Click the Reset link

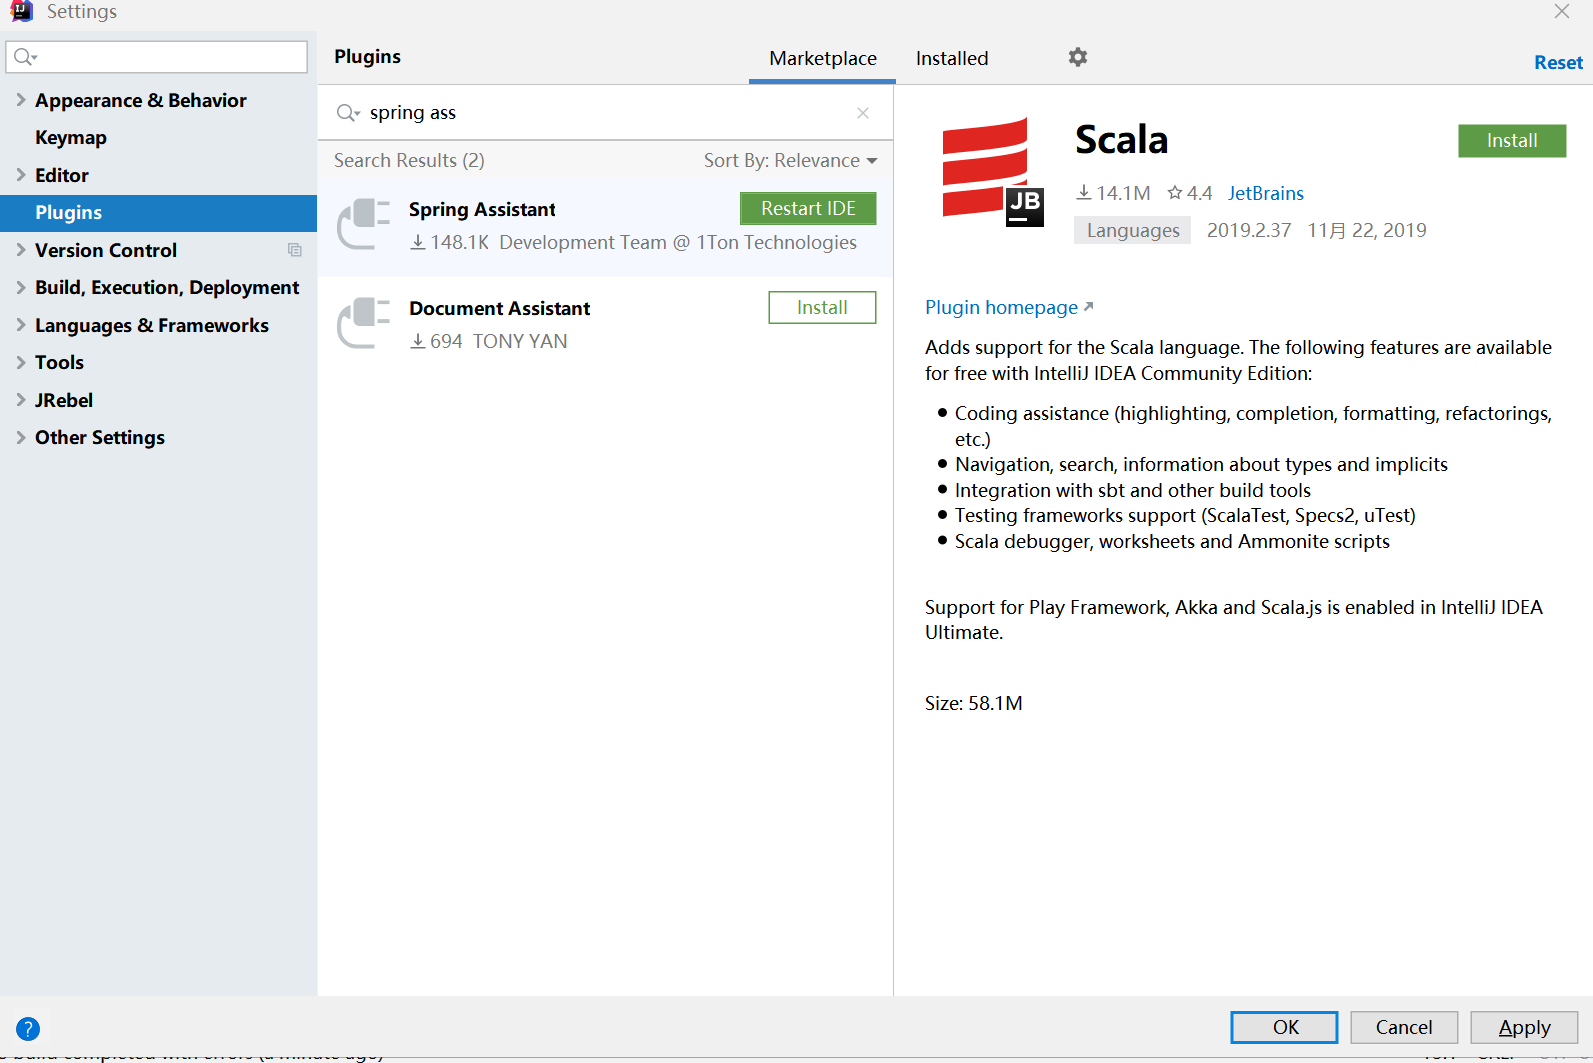[1558, 63]
